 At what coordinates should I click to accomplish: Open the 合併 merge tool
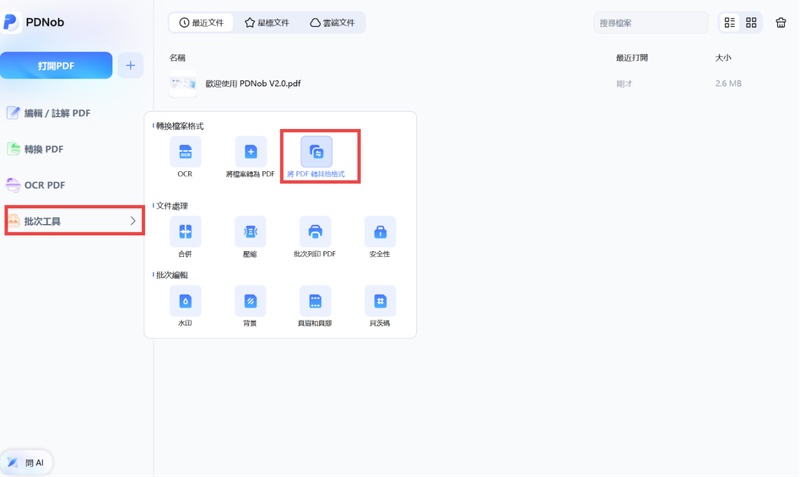click(x=185, y=232)
